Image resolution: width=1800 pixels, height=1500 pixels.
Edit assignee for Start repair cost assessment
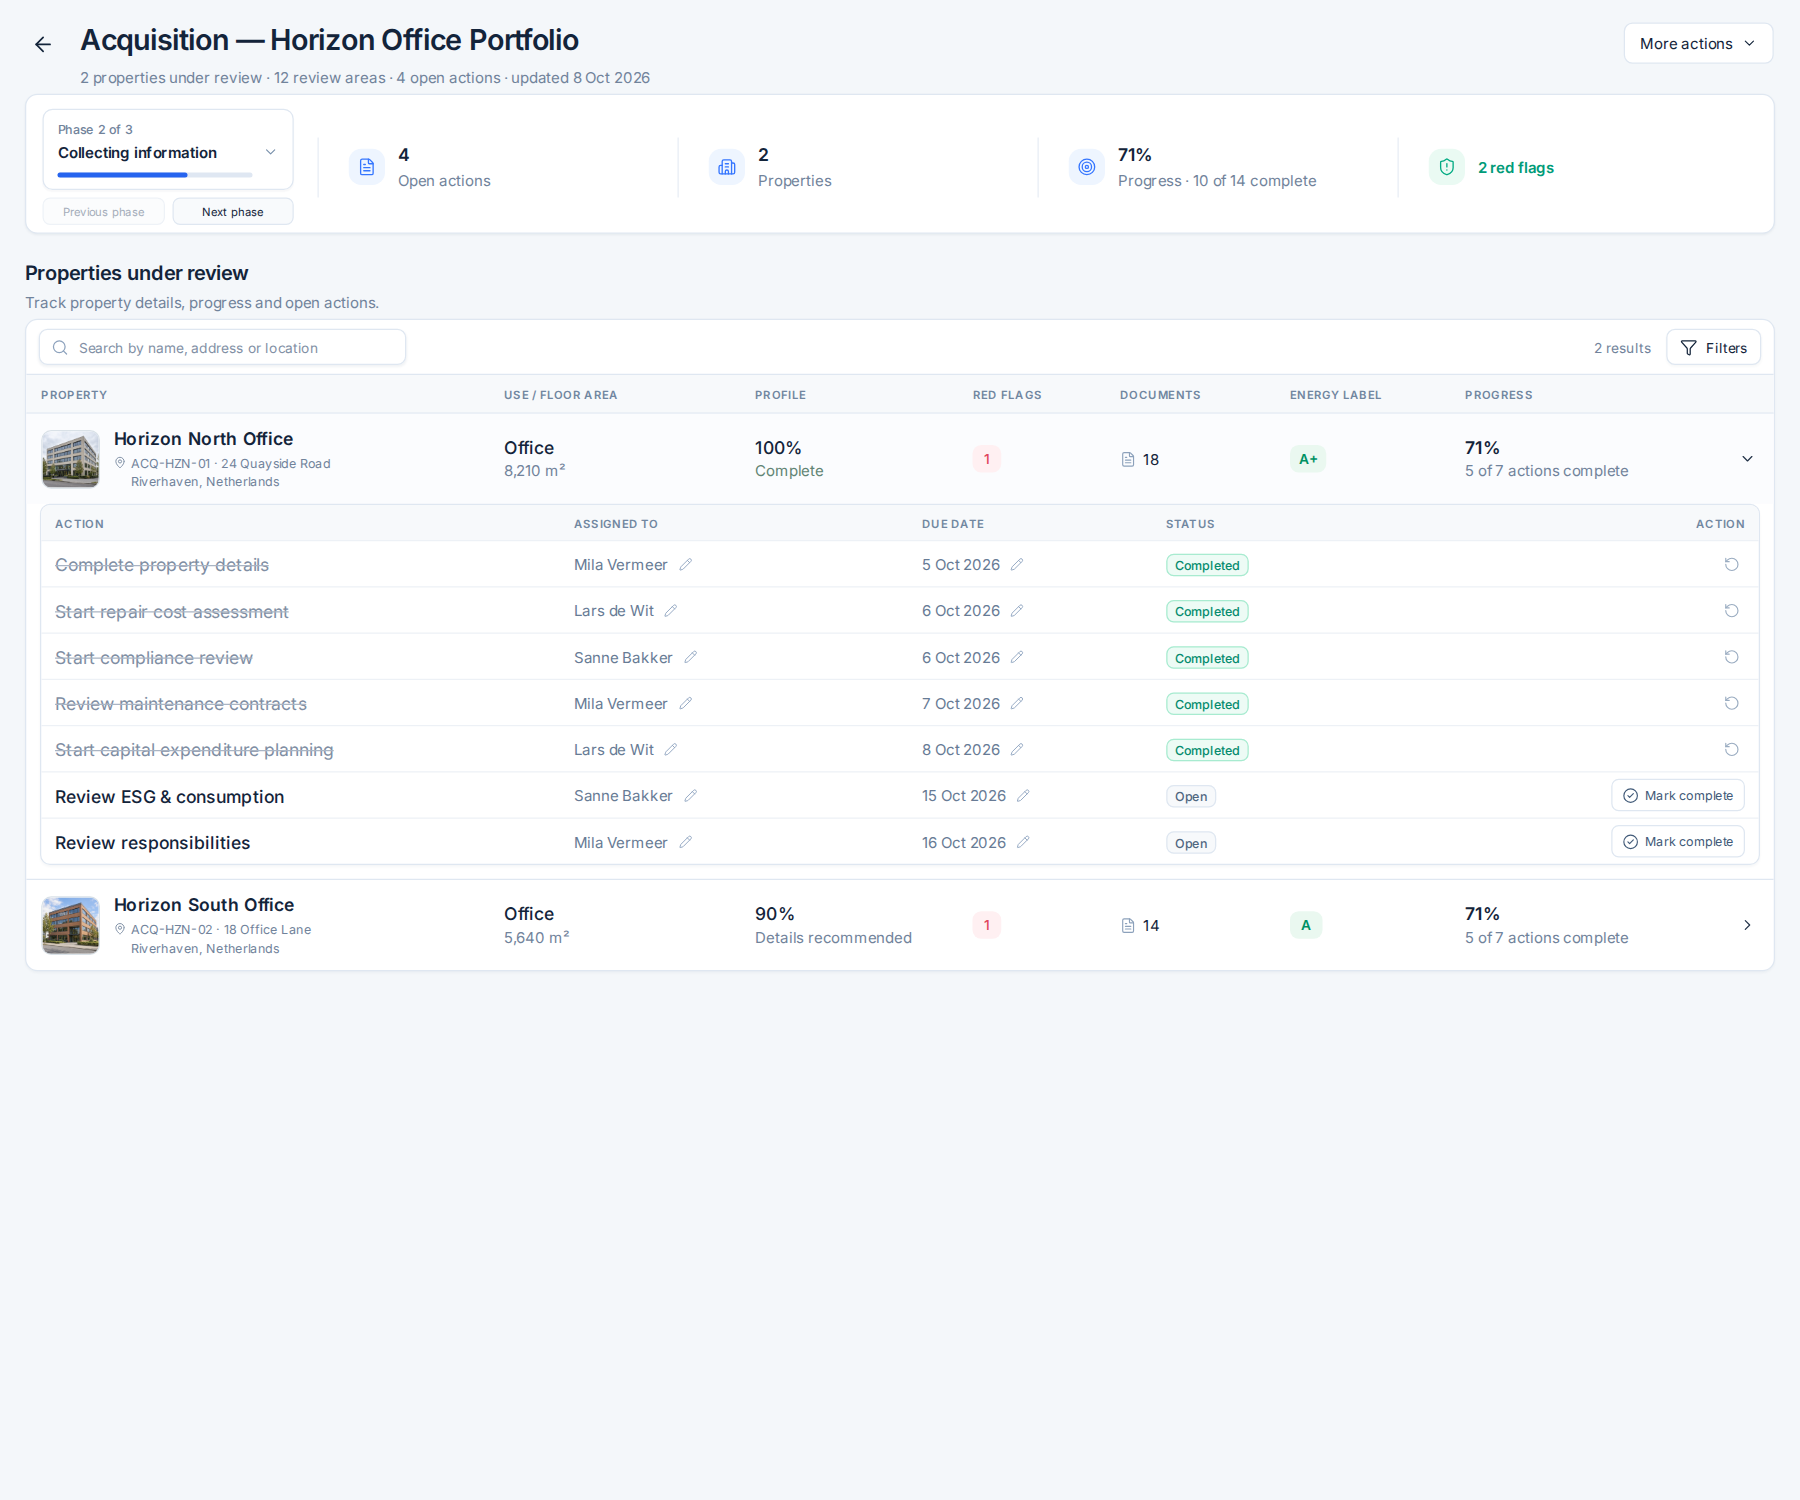point(671,611)
